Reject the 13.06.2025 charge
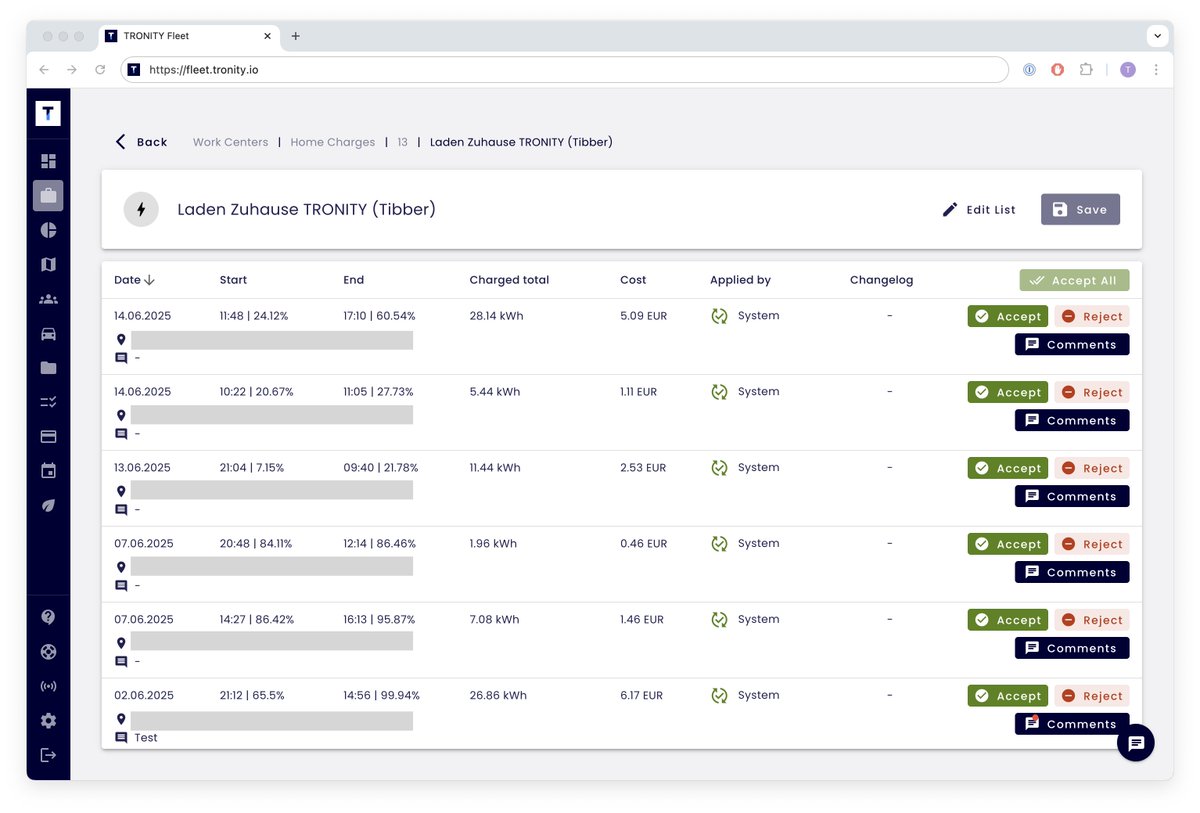 pos(1091,468)
